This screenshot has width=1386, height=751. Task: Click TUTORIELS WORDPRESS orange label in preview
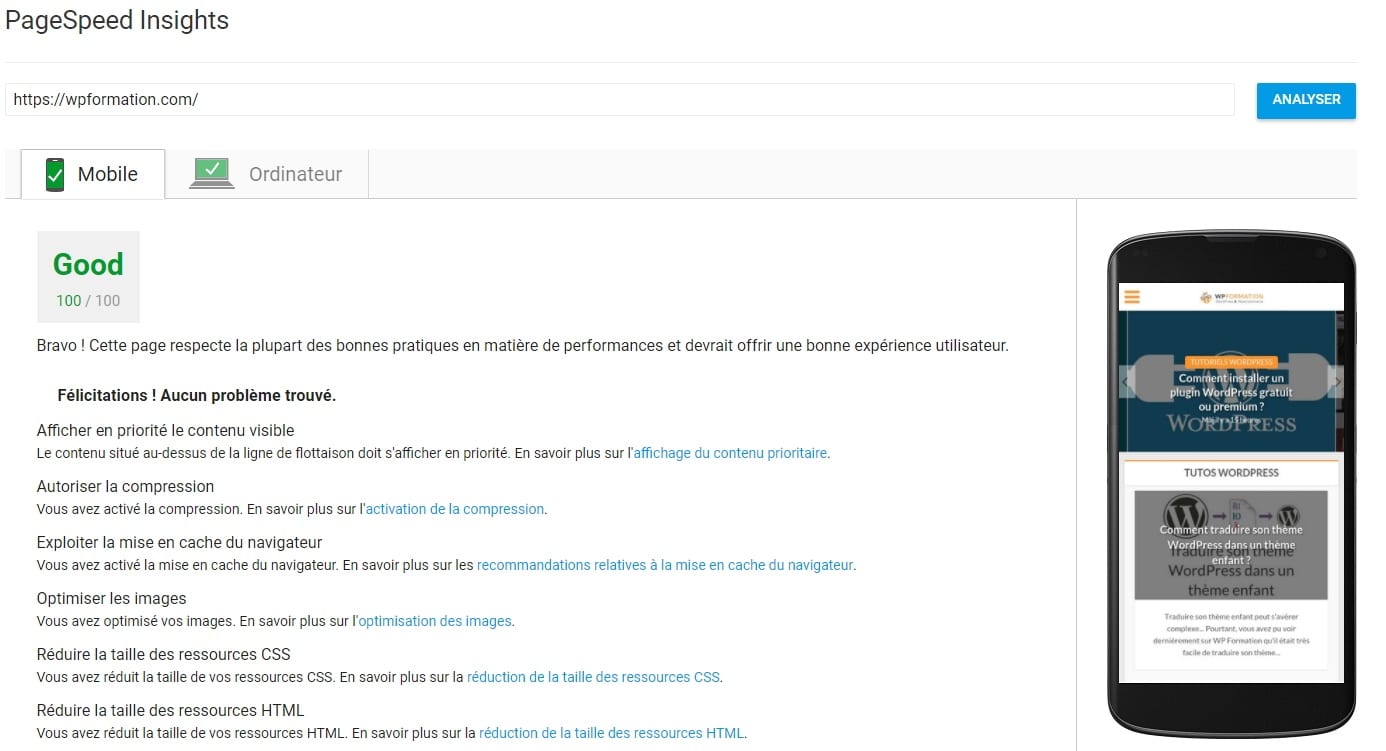(x=1231, y=362)
